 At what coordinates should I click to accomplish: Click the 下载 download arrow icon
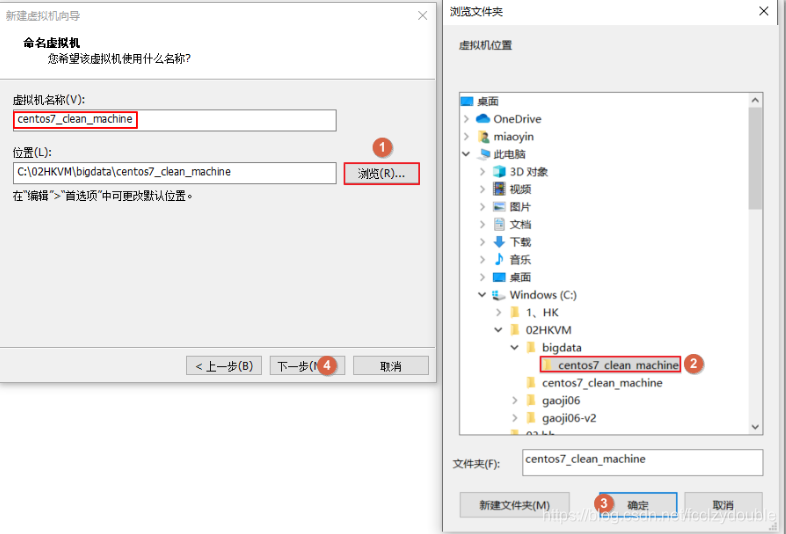[499, 242]
